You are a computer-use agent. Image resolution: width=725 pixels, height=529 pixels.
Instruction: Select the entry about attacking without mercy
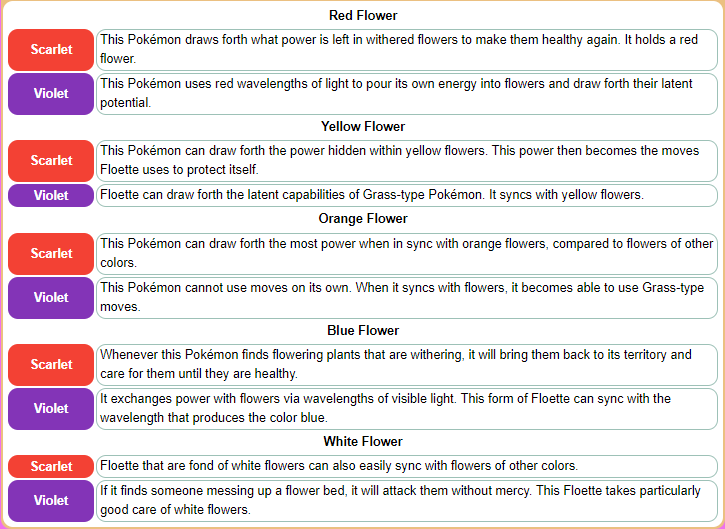tap(407, 501)
